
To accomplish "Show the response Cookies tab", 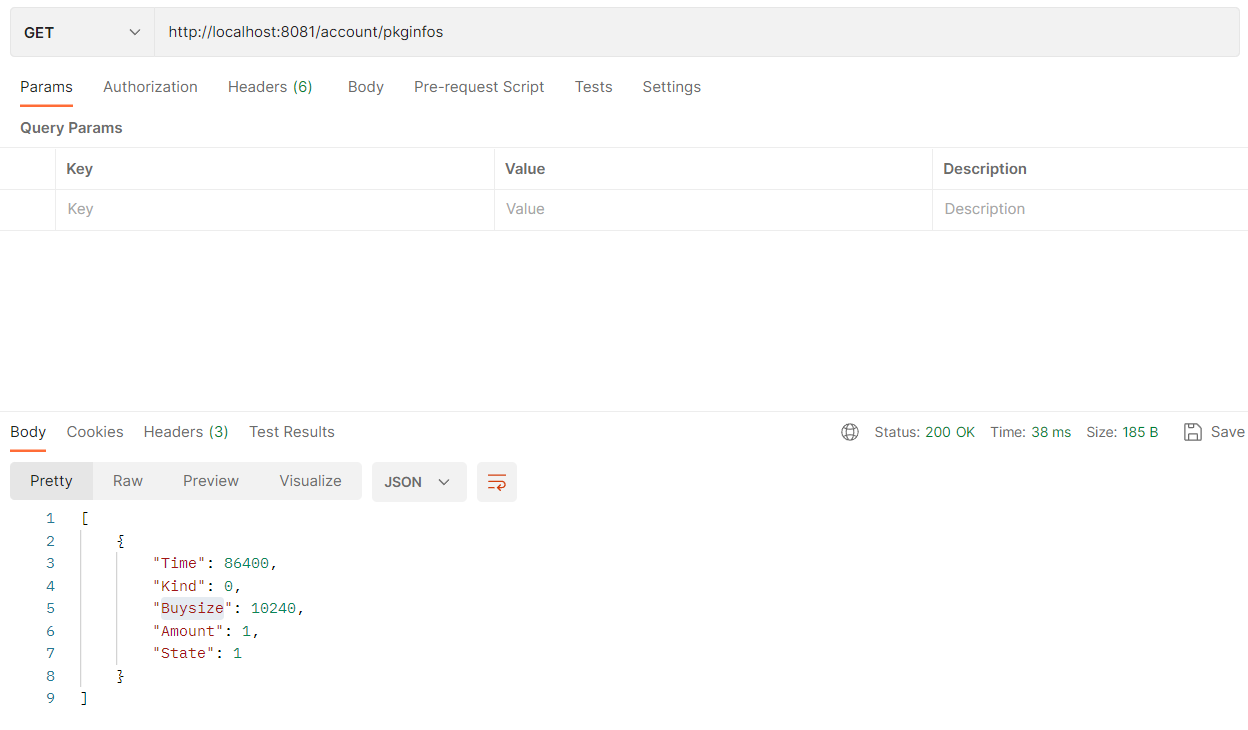I will click(95, 432).
